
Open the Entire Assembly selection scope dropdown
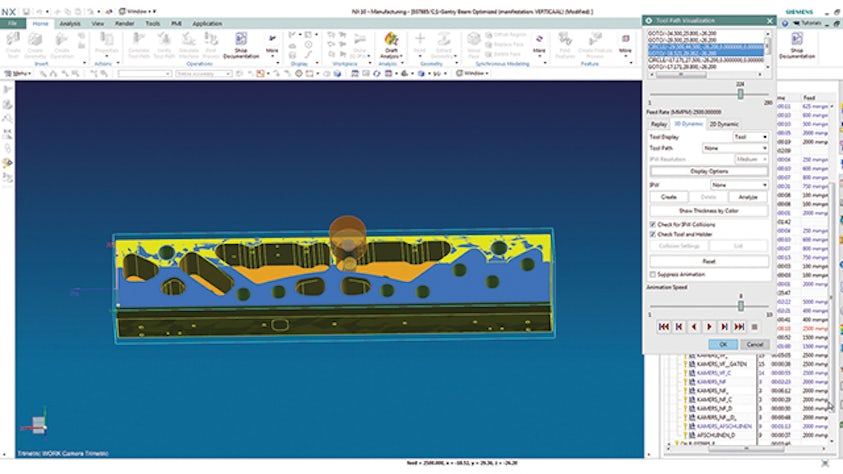click(204, 74)
